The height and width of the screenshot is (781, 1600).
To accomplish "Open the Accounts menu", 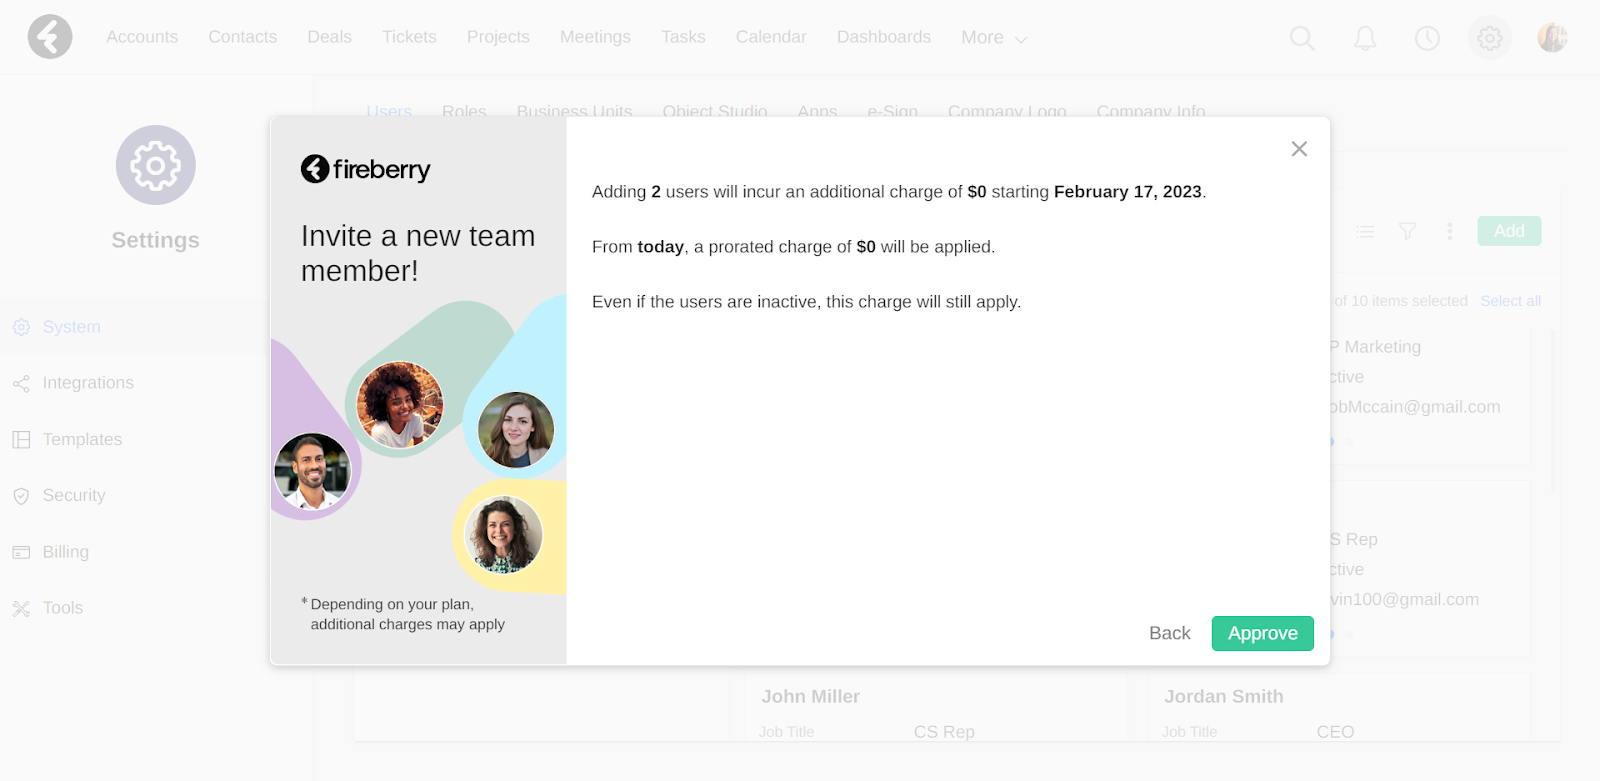I will pyautogui.click(x=142, y=37).
